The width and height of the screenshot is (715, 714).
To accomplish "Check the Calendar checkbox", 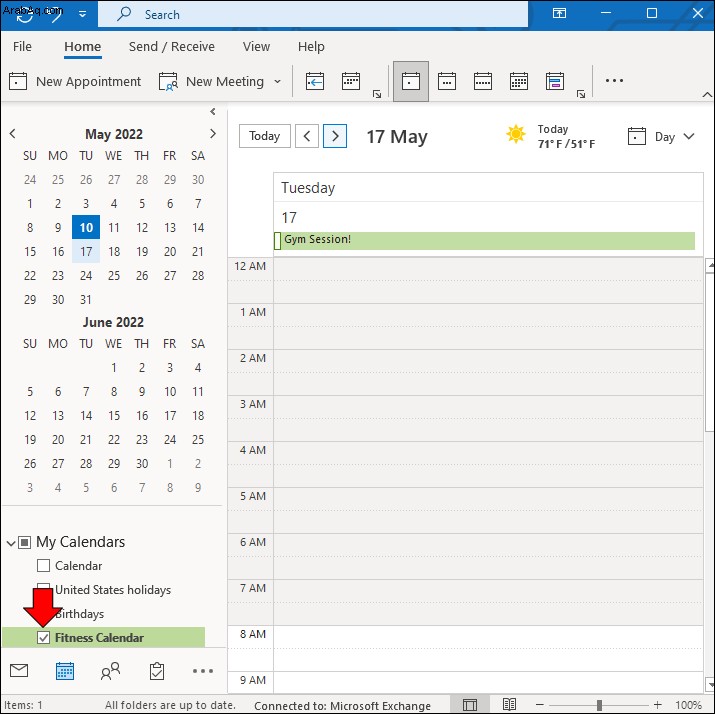I will 43,565.
